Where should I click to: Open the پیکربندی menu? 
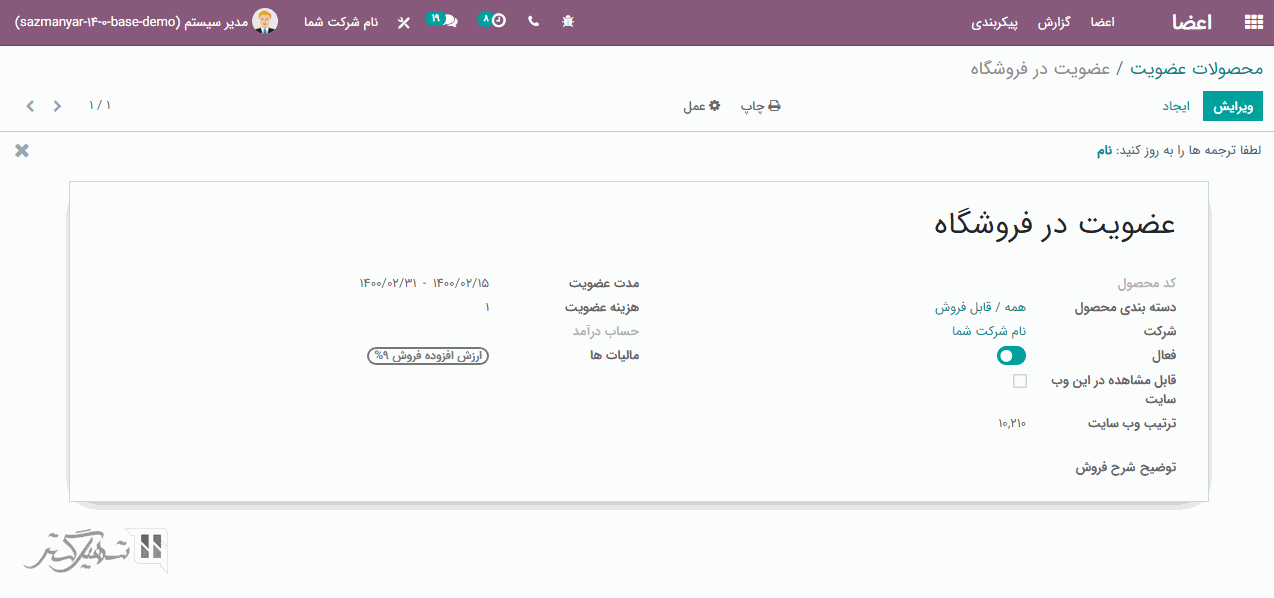click(995, 22)
